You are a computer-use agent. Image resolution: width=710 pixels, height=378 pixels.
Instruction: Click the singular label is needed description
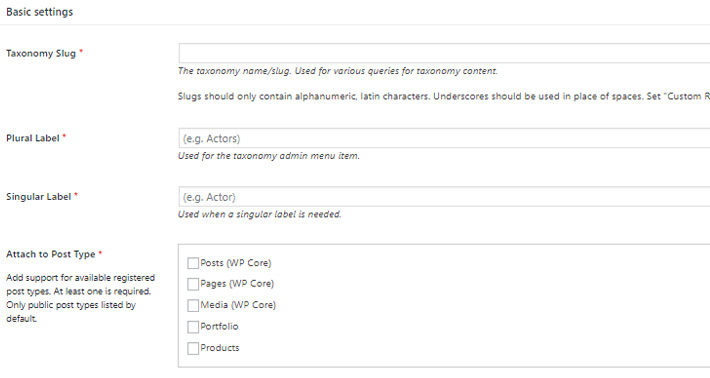click(x=259, y=215)
